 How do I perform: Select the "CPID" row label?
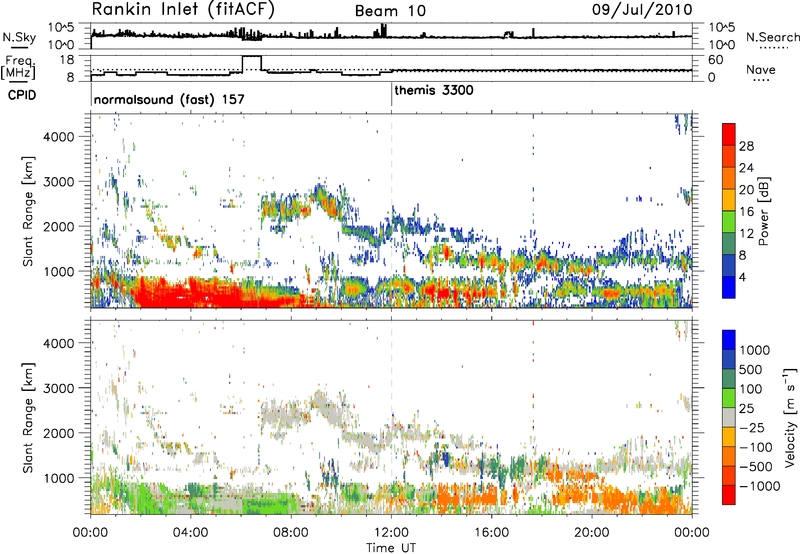(22, 95)
